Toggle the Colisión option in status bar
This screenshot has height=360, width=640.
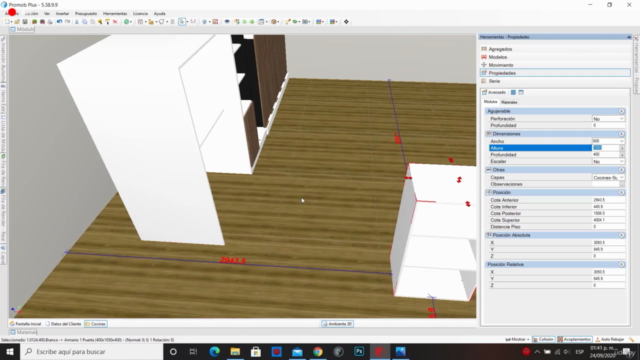[x=543, y=340]
